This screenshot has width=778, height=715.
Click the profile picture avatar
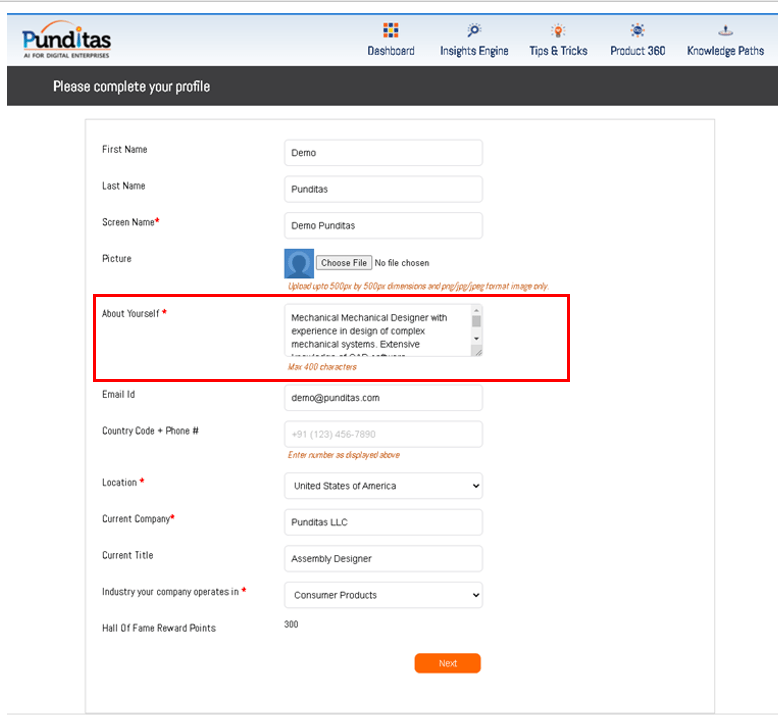pos(299,263)
